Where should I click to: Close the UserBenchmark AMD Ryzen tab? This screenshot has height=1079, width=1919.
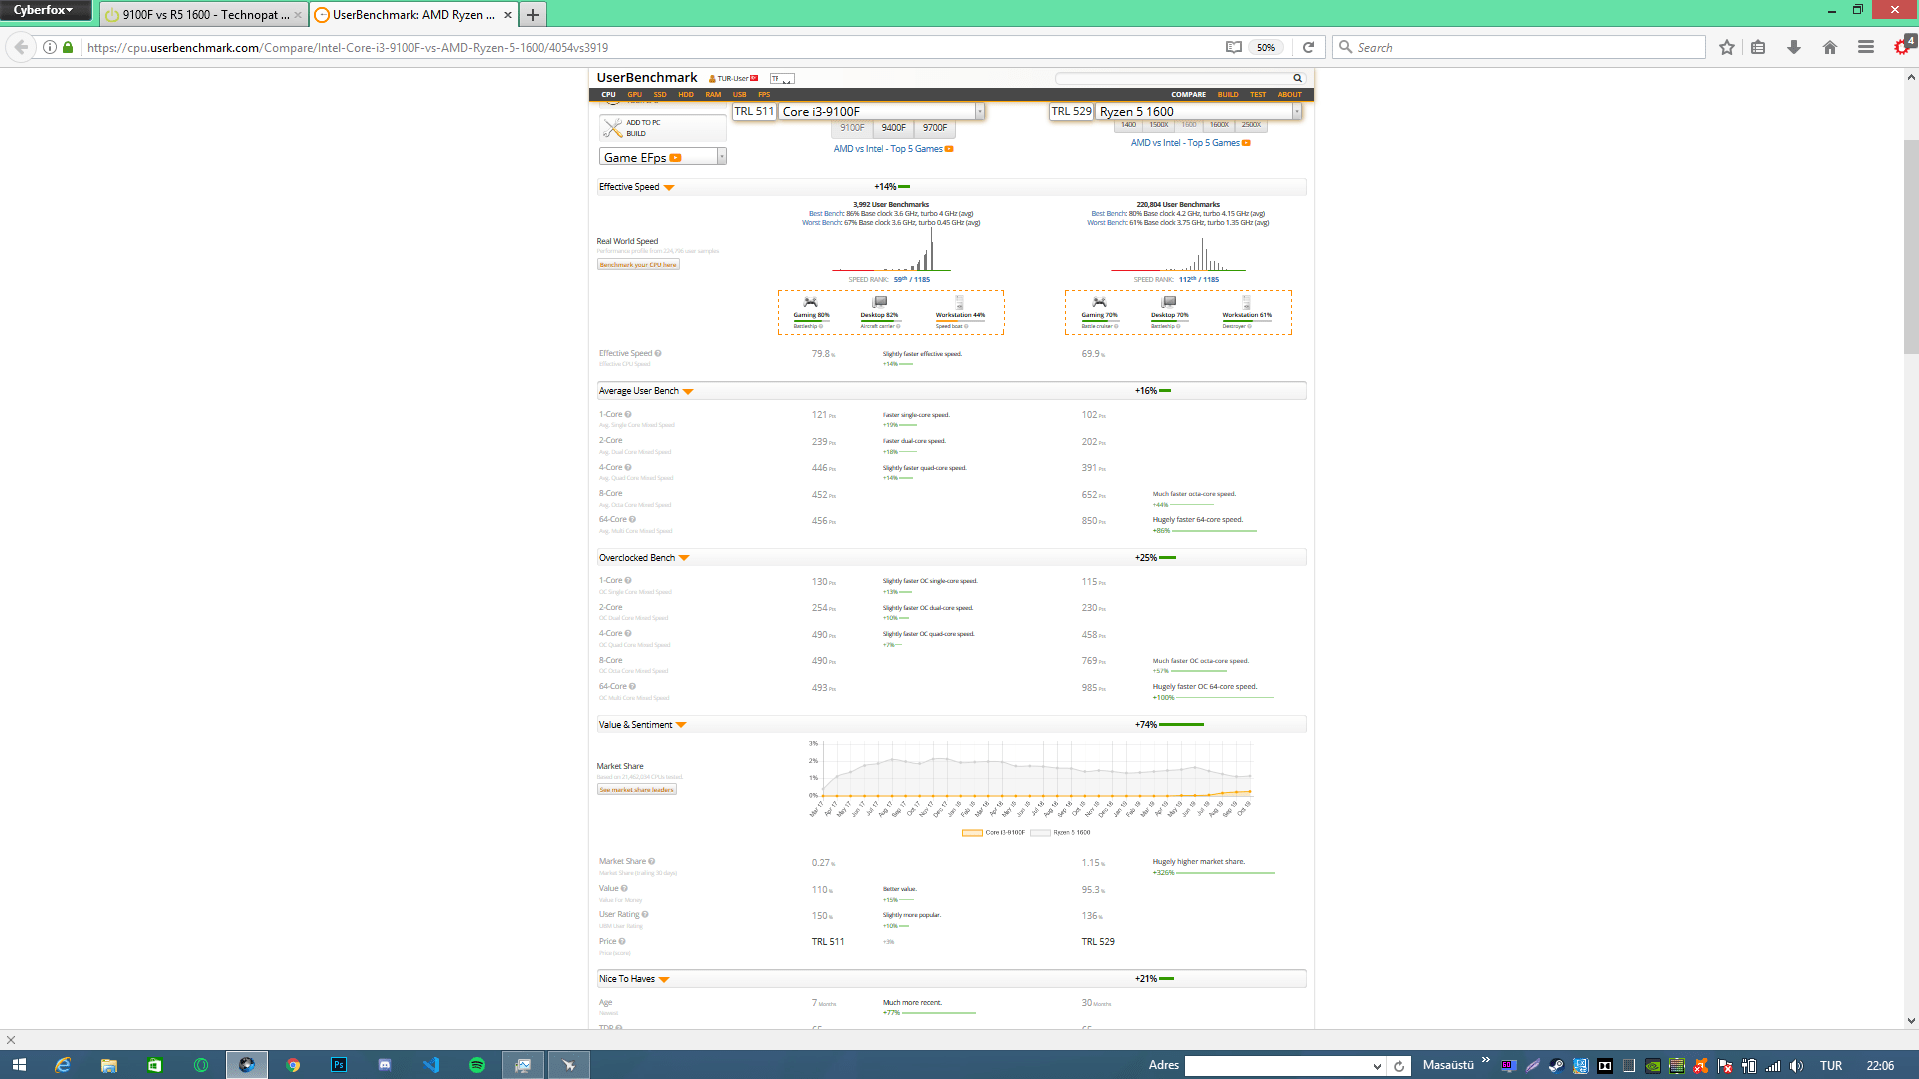[508, 15]
